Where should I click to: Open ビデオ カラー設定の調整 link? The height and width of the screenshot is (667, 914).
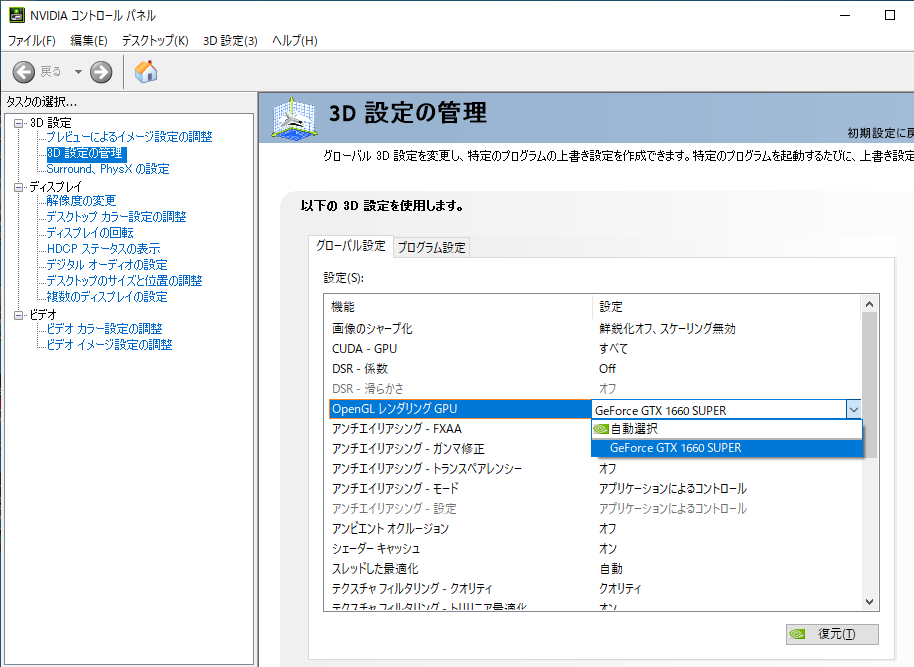tap(104, 329)
